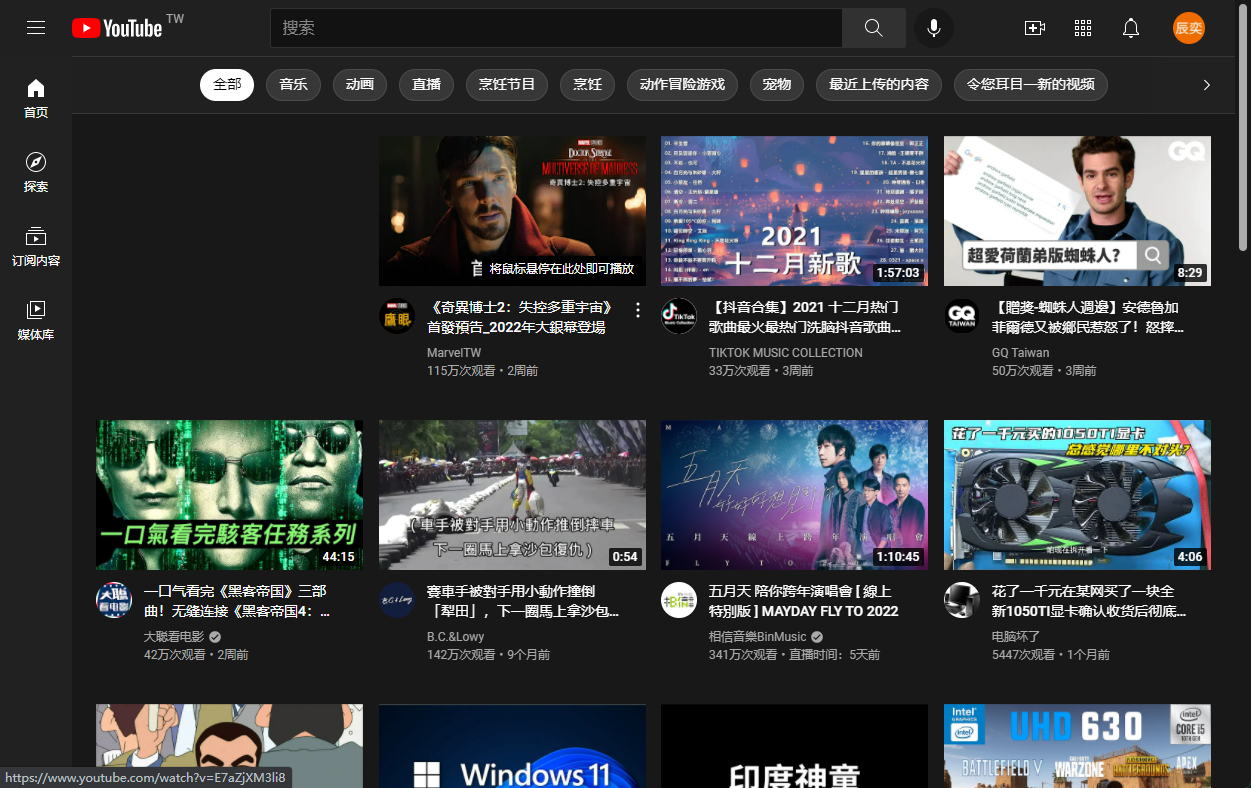Switch filter to 最近上传的内容
1251x788 pixels.
[x=879, y=85]
